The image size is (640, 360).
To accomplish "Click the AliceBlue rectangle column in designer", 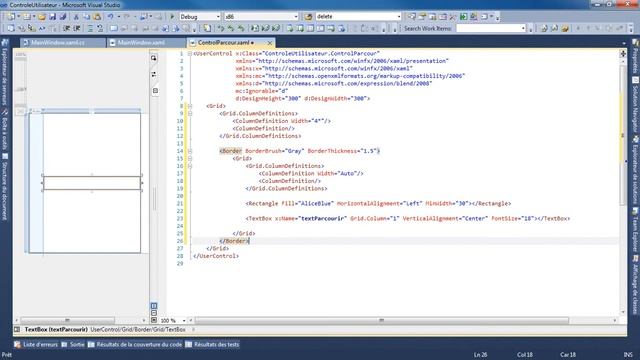I will click(x=36, y=183).
